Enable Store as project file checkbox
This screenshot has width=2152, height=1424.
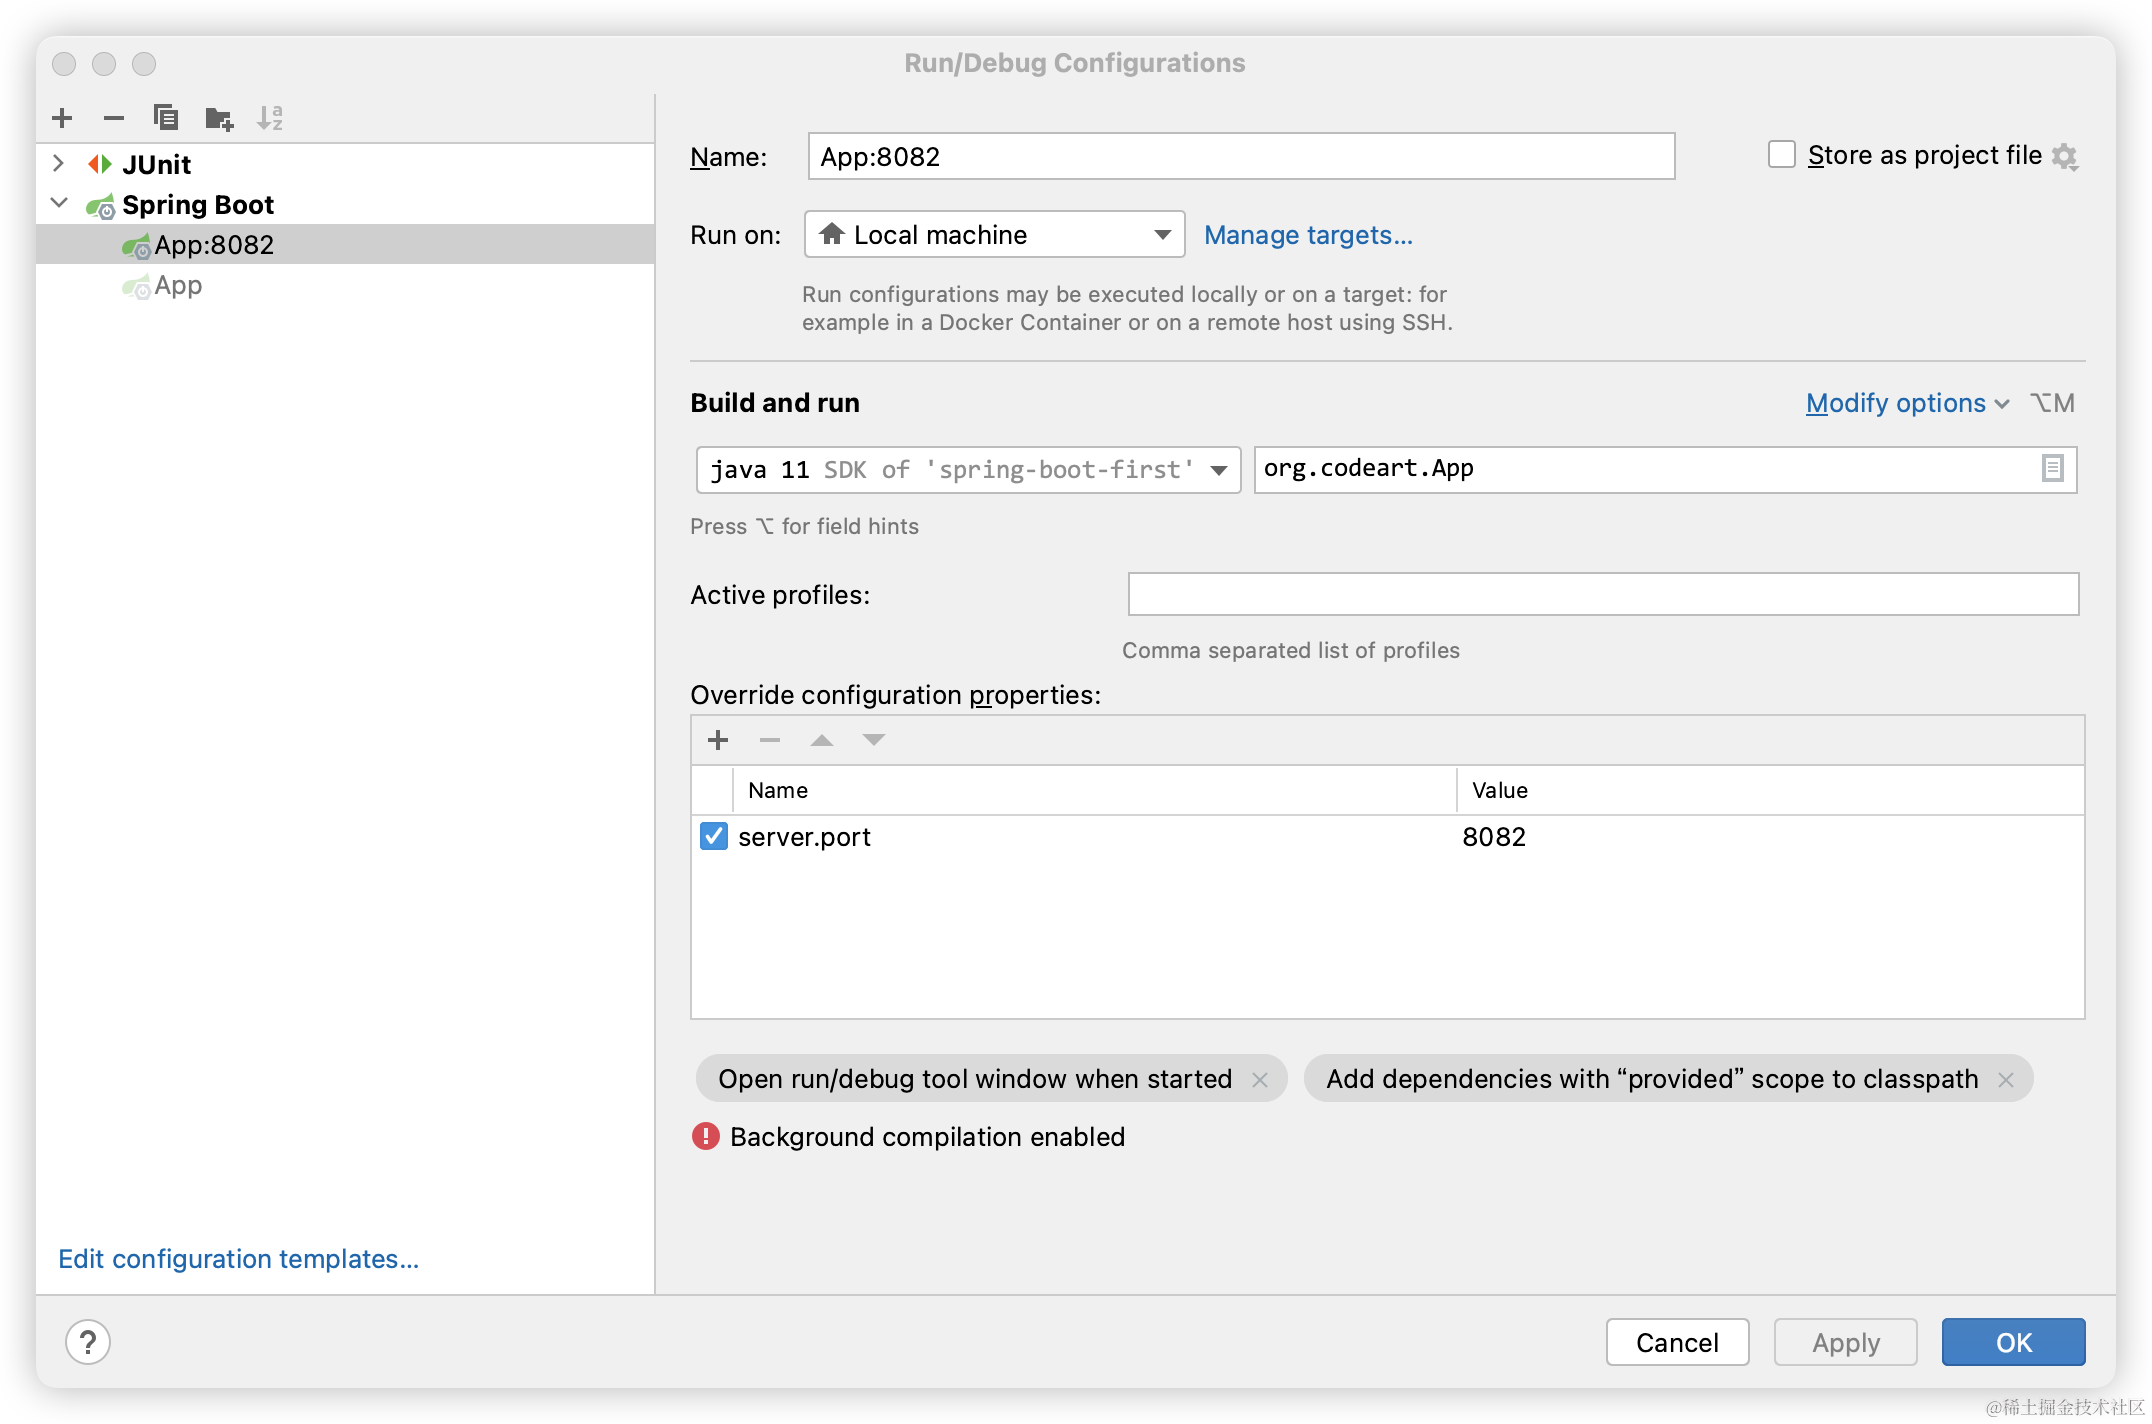[1781, 155]
